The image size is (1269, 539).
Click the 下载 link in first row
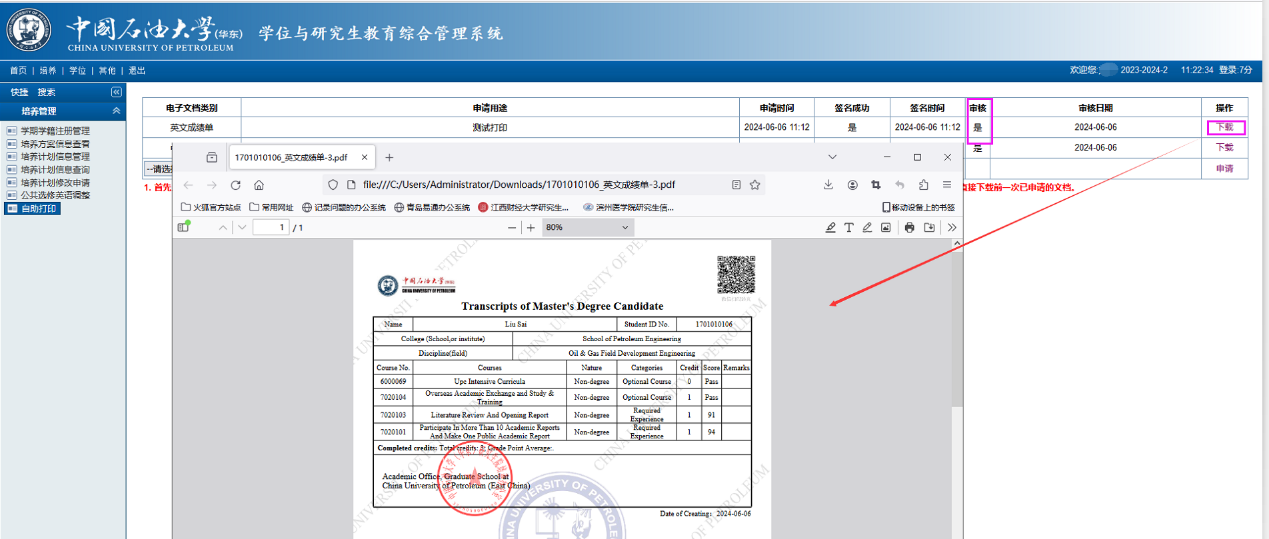point(1225,127)
